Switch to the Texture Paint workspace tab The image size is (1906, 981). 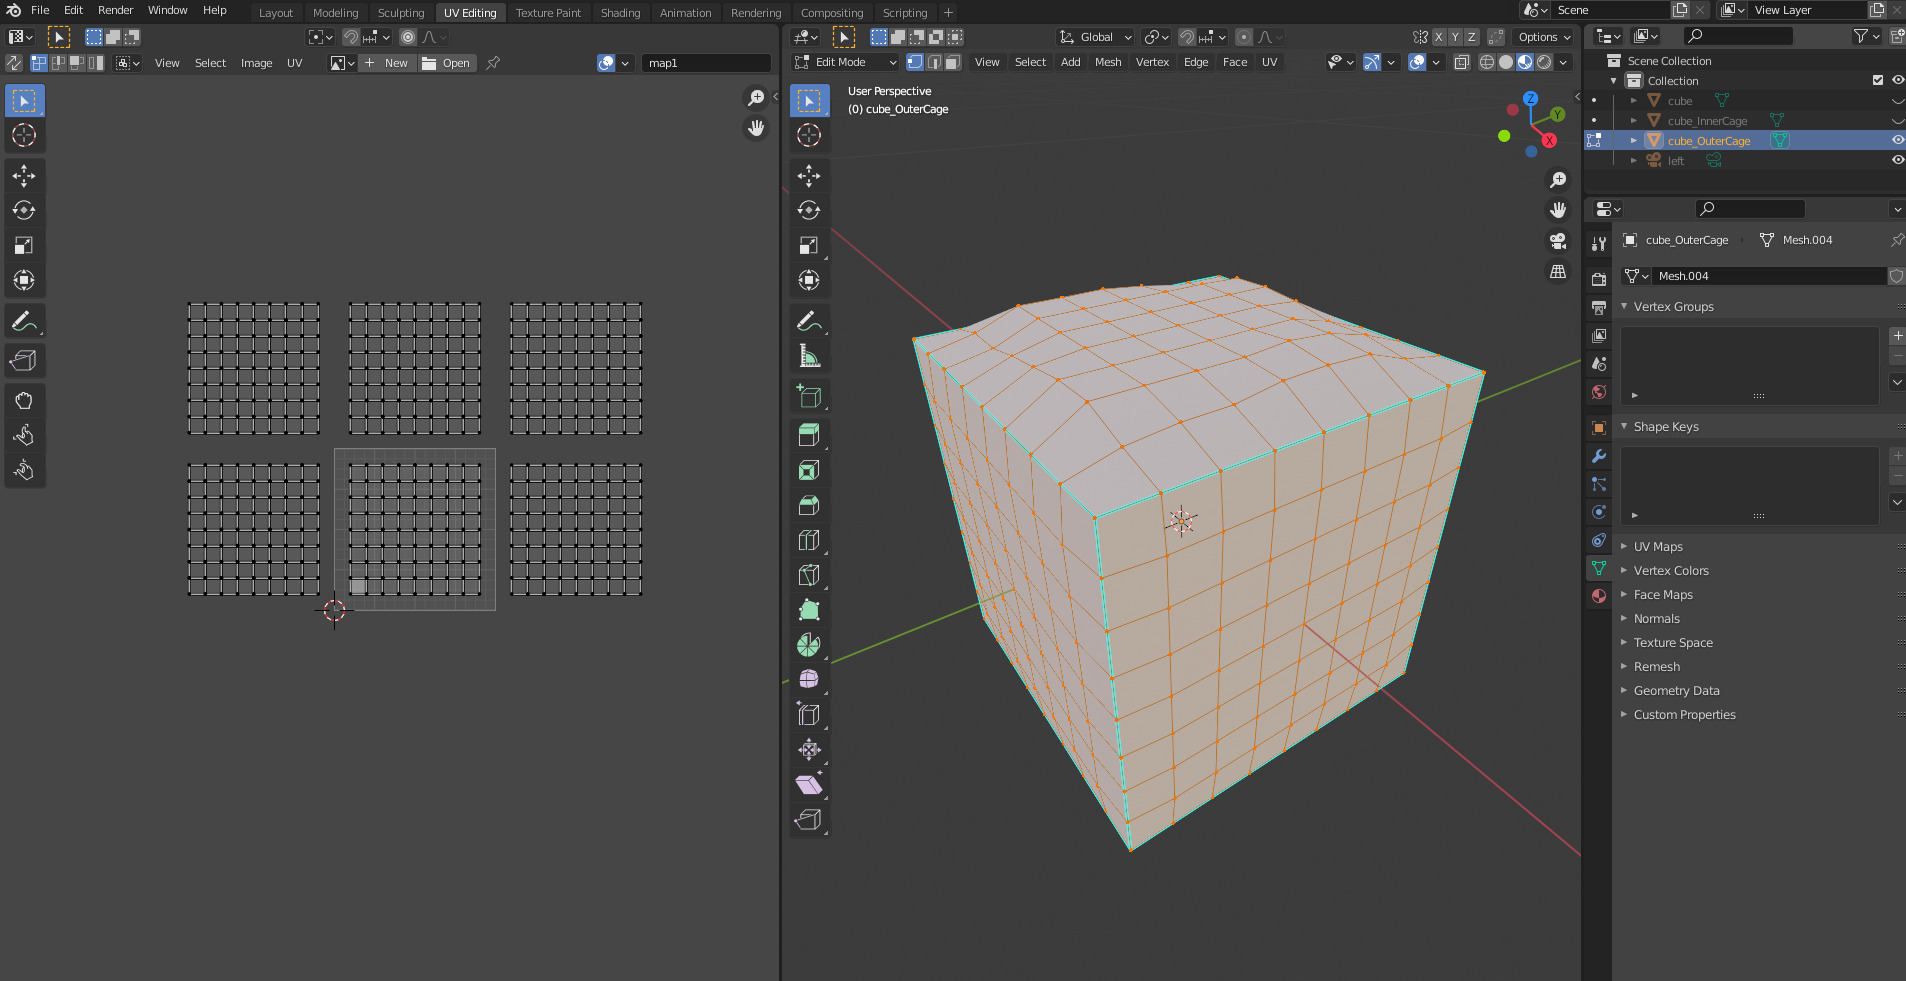[x=548, y=13]
